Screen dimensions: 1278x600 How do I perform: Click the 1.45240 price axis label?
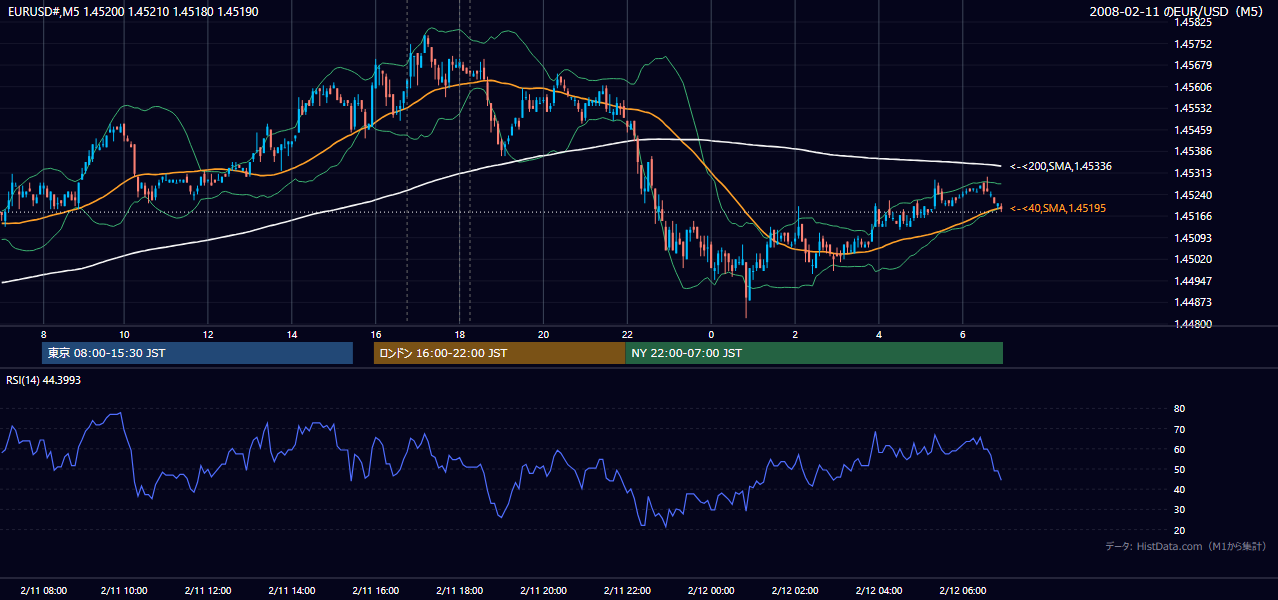pyautogui.click(x=1193, y=195)
